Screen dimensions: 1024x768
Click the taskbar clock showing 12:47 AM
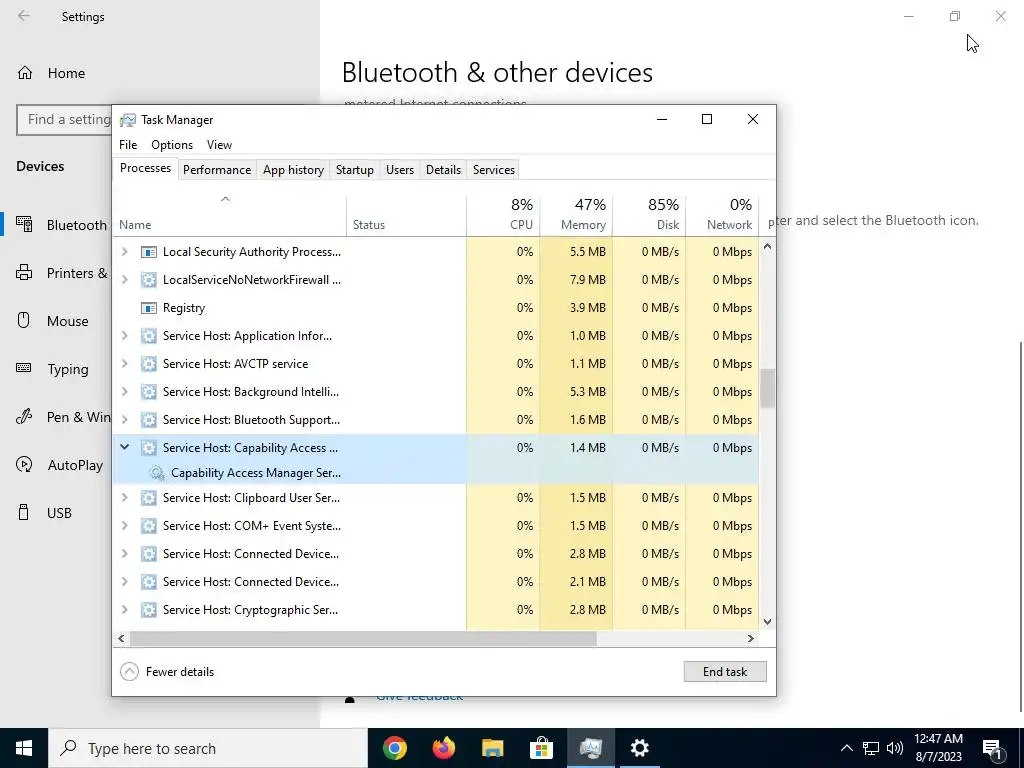pos(938,748)
